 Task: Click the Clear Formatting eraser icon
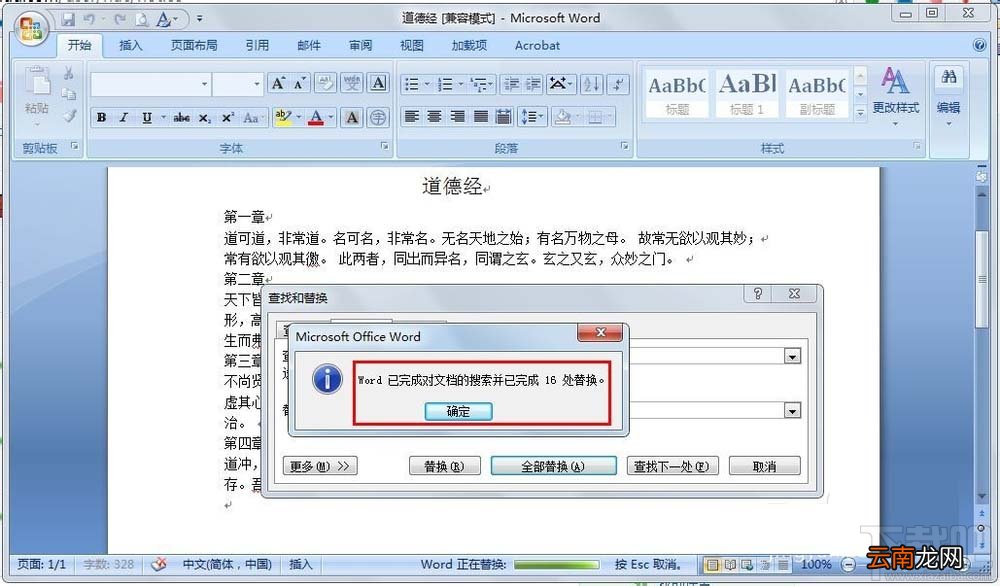click(x=325, y=84)
